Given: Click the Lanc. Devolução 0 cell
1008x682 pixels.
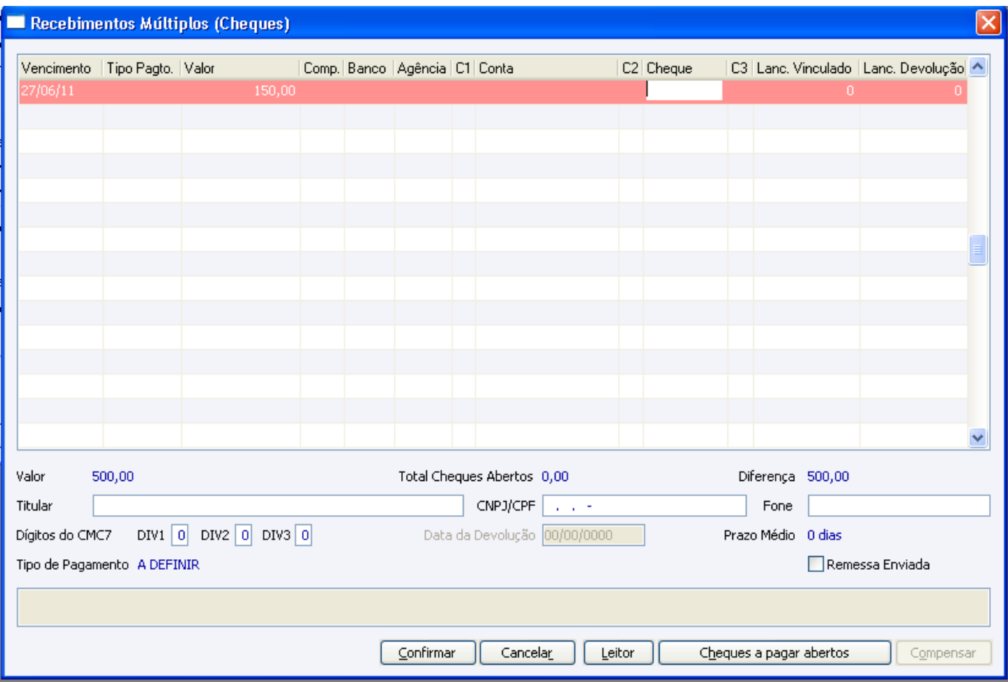Looking at the screenshot, I should coord(914,91).
